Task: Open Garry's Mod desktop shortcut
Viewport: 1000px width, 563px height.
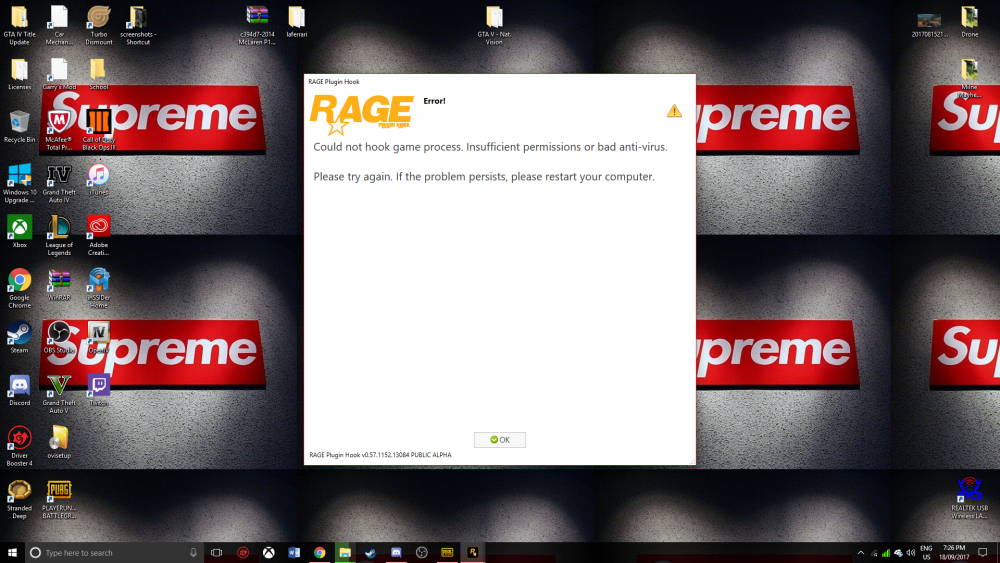Action: (x=59, y=74)
